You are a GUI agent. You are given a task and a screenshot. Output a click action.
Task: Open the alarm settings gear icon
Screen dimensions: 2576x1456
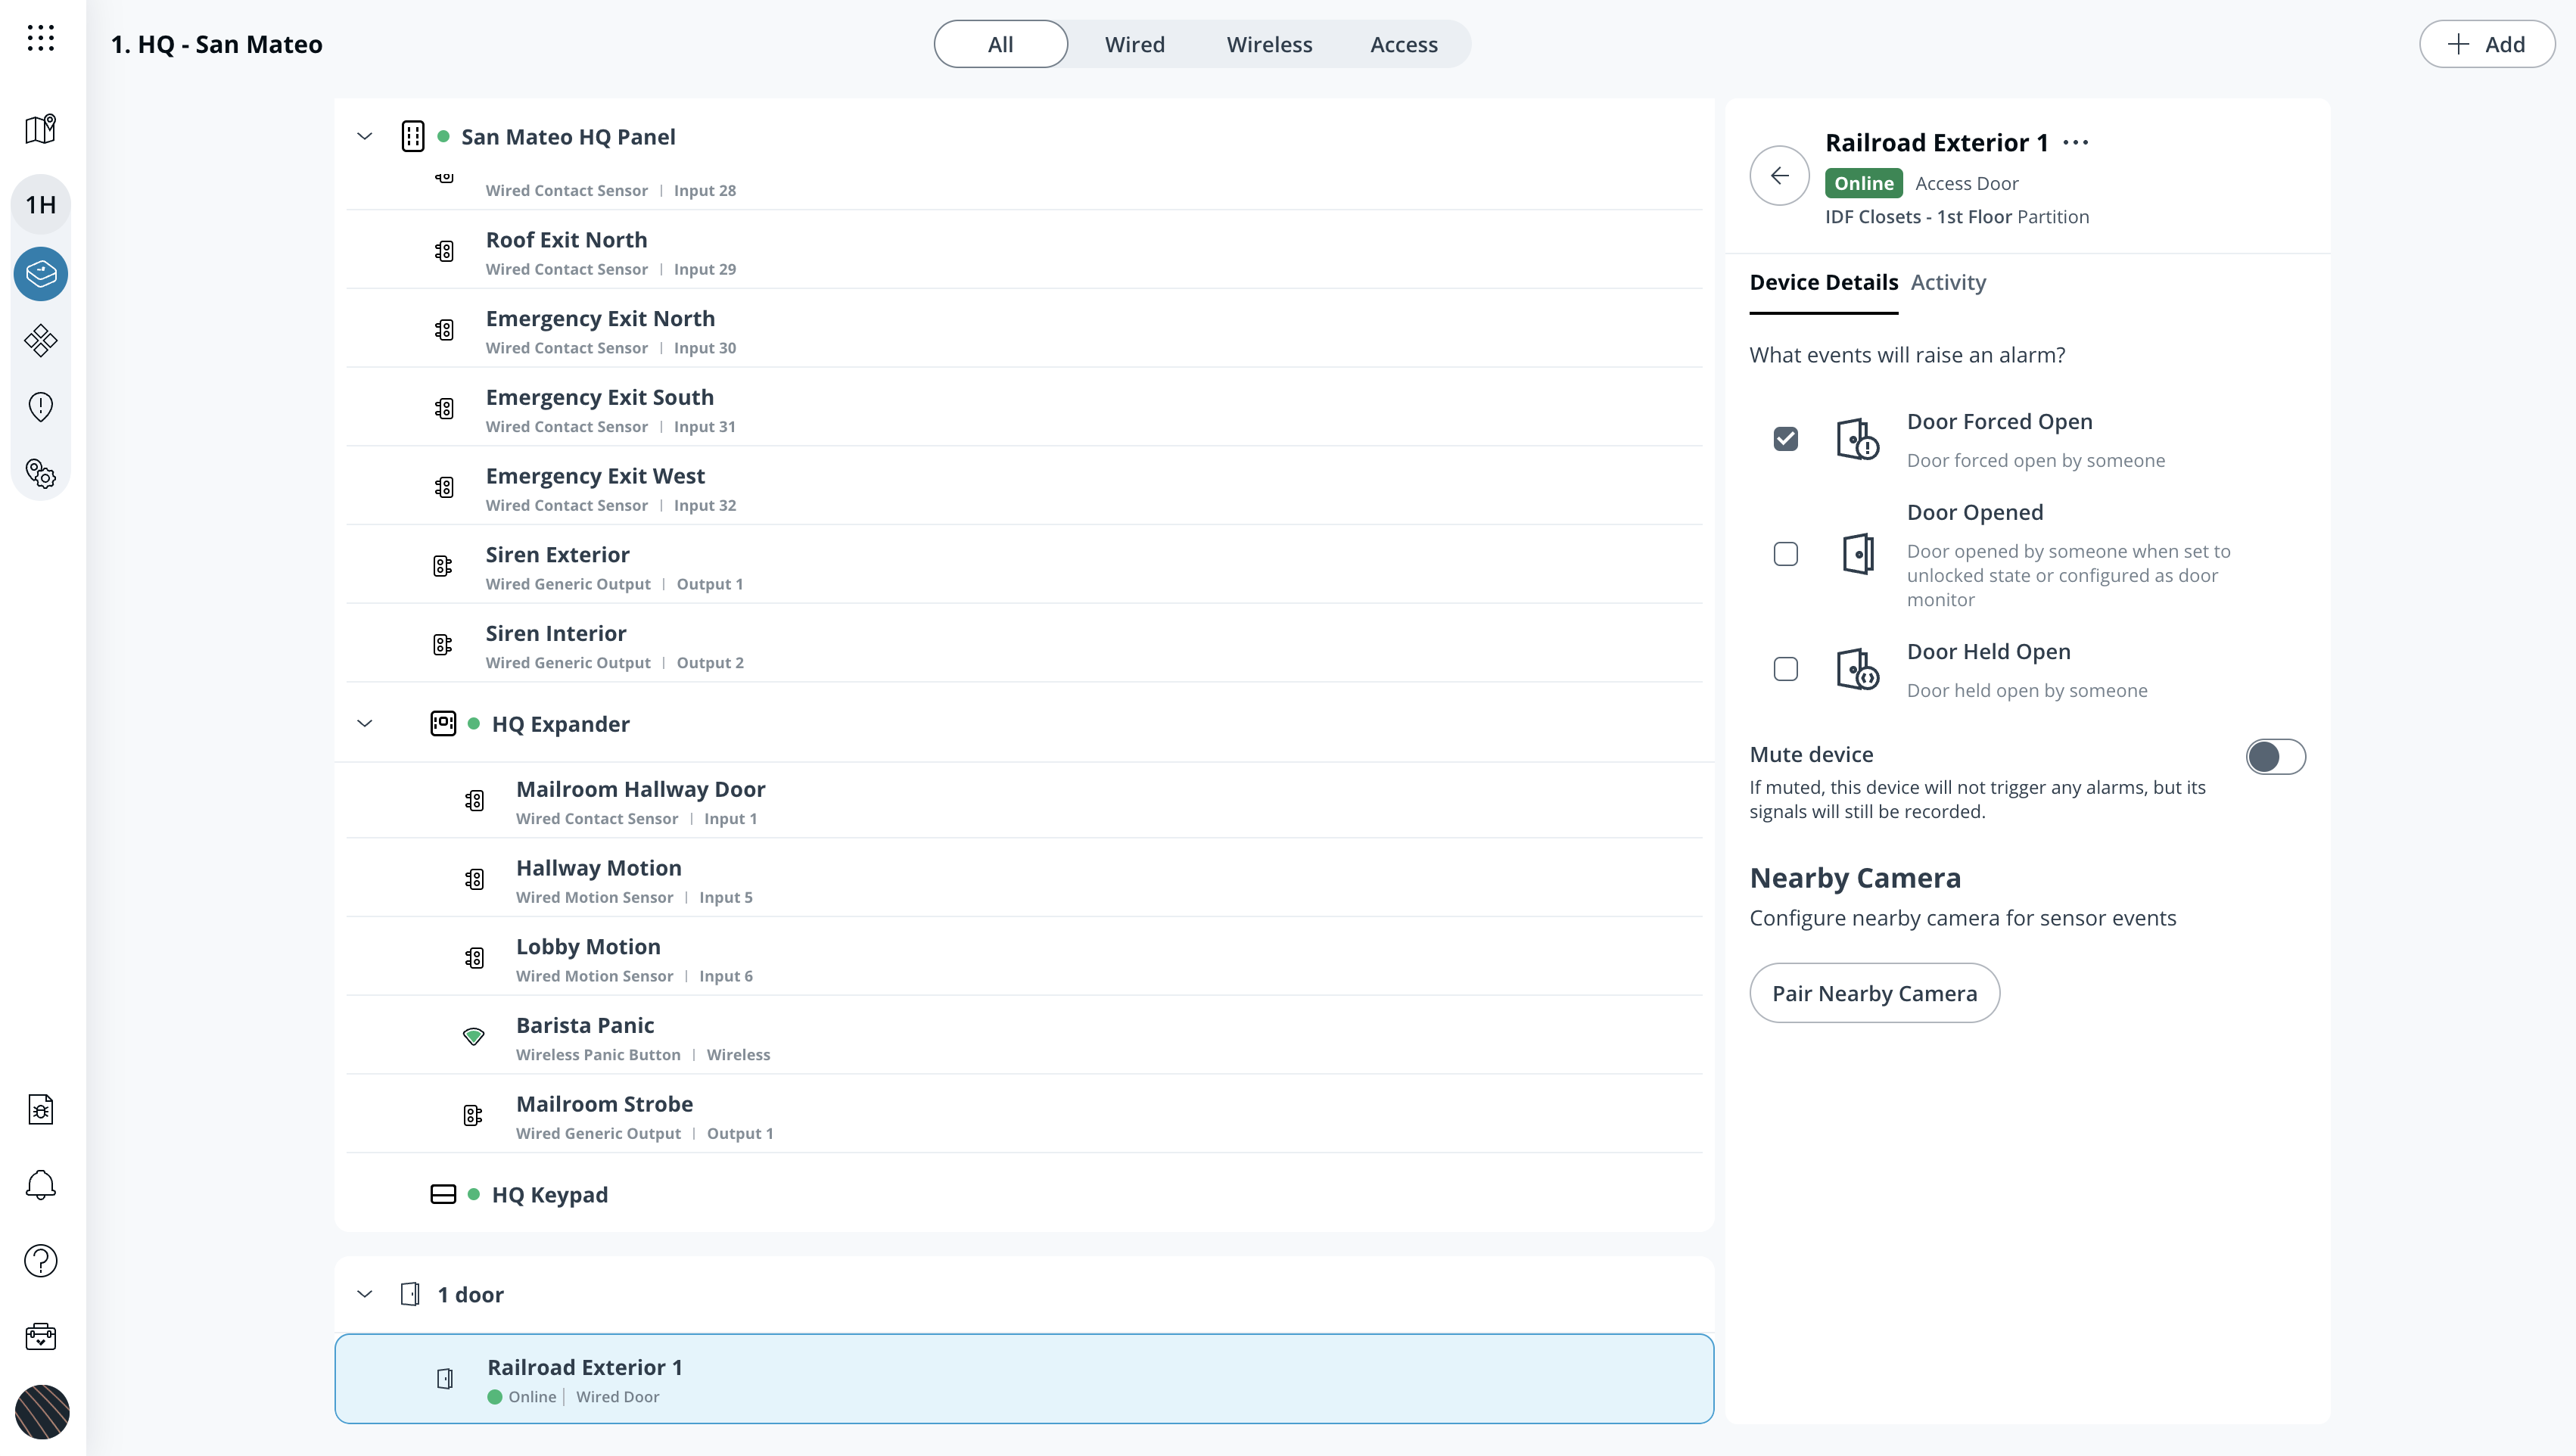pyautogui.click(x=41, y=473)
